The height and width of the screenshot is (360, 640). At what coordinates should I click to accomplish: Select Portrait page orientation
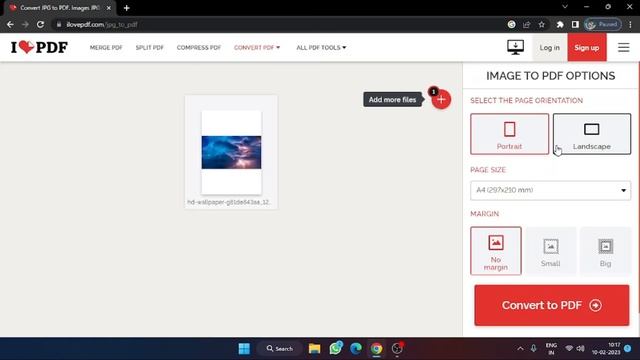(509, 134)
